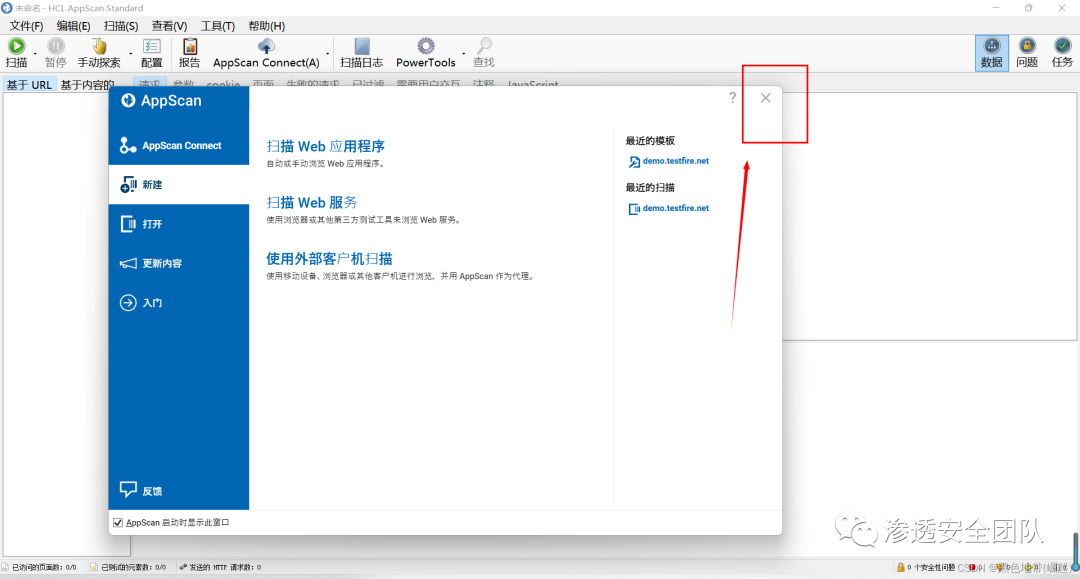Open the 扫描(S) menu
Image resolution: width=1080 pixels, height=579 pixels.
121,26
